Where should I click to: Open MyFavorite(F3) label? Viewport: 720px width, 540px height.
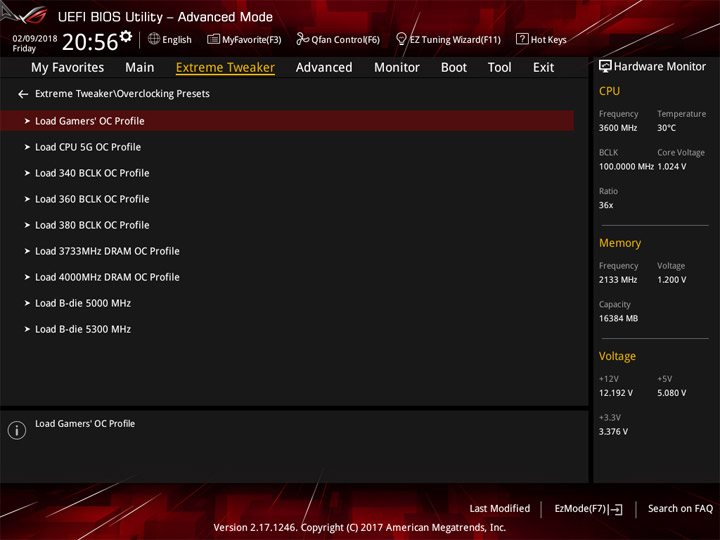[x=252, y=40]
